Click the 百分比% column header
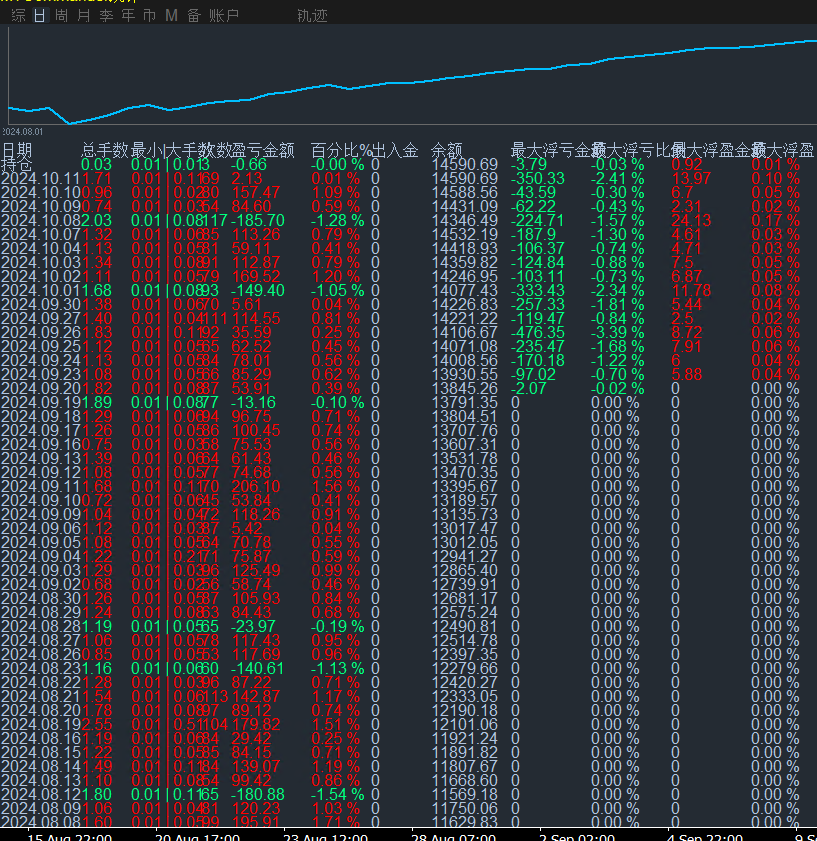The image size is (817, 841). [341, 150]
